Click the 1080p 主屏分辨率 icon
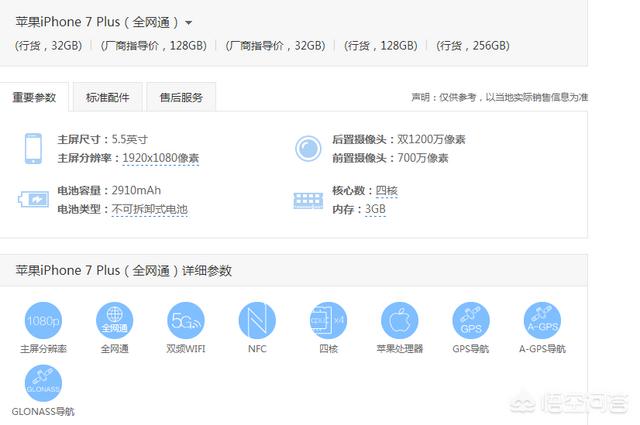640x425 pixels. (43, 320)
